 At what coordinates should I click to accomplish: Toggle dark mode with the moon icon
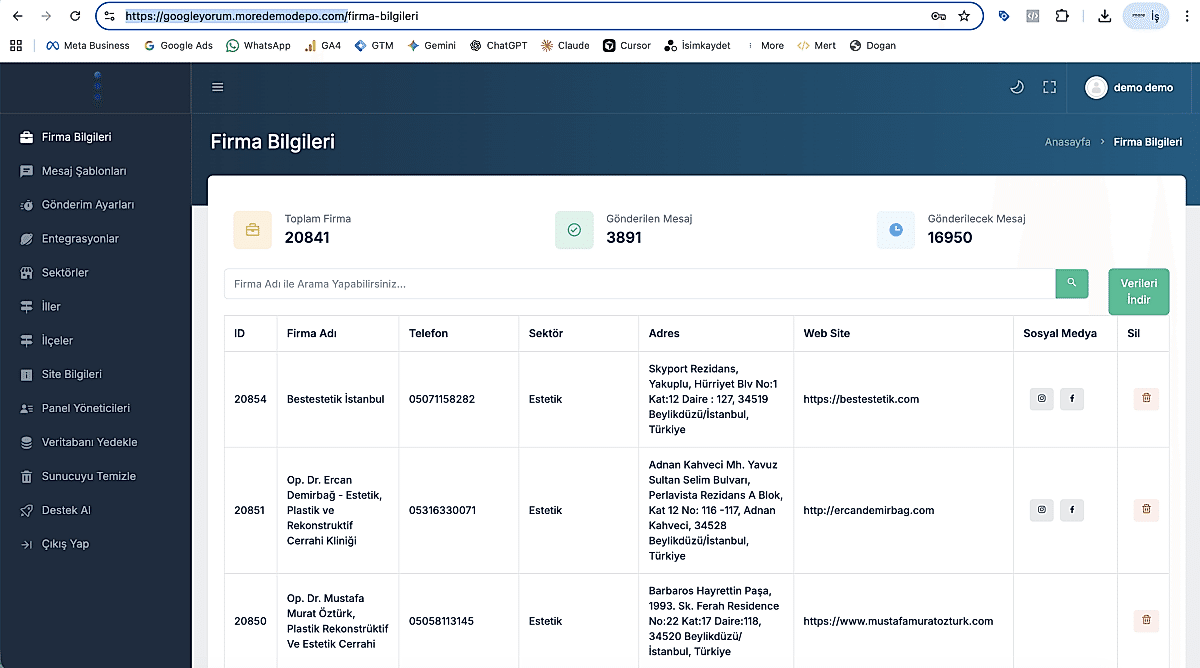[1017, 87]
